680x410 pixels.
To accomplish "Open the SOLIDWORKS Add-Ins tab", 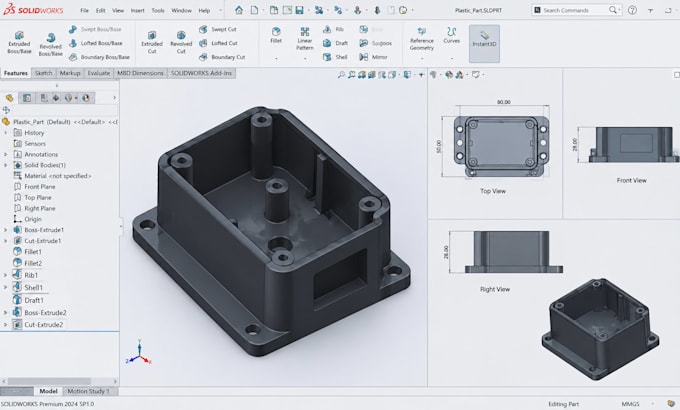I will click(x=201, y=73).
